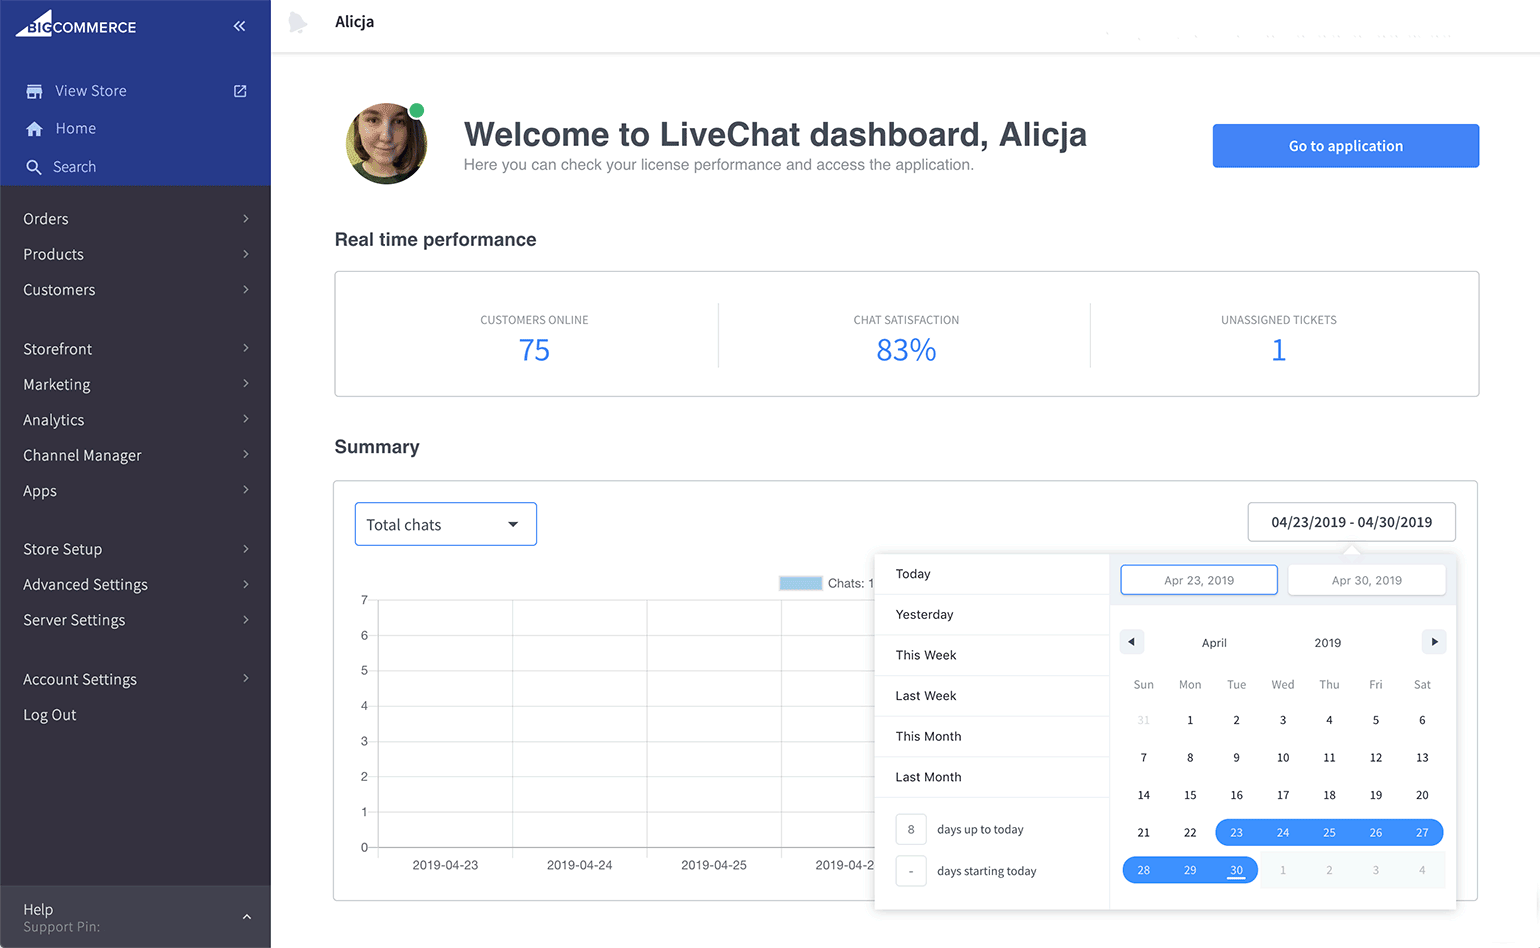Screen dimensions: 1540x948
Task: Click the BigCommerce logo
Action: coord(76,24)
